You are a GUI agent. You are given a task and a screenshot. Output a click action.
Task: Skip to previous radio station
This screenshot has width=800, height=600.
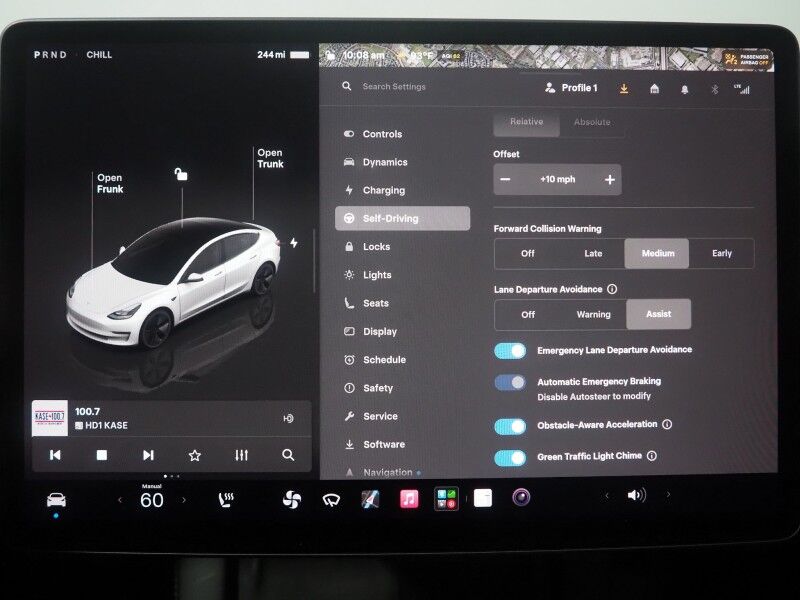(x=55, y=455)
